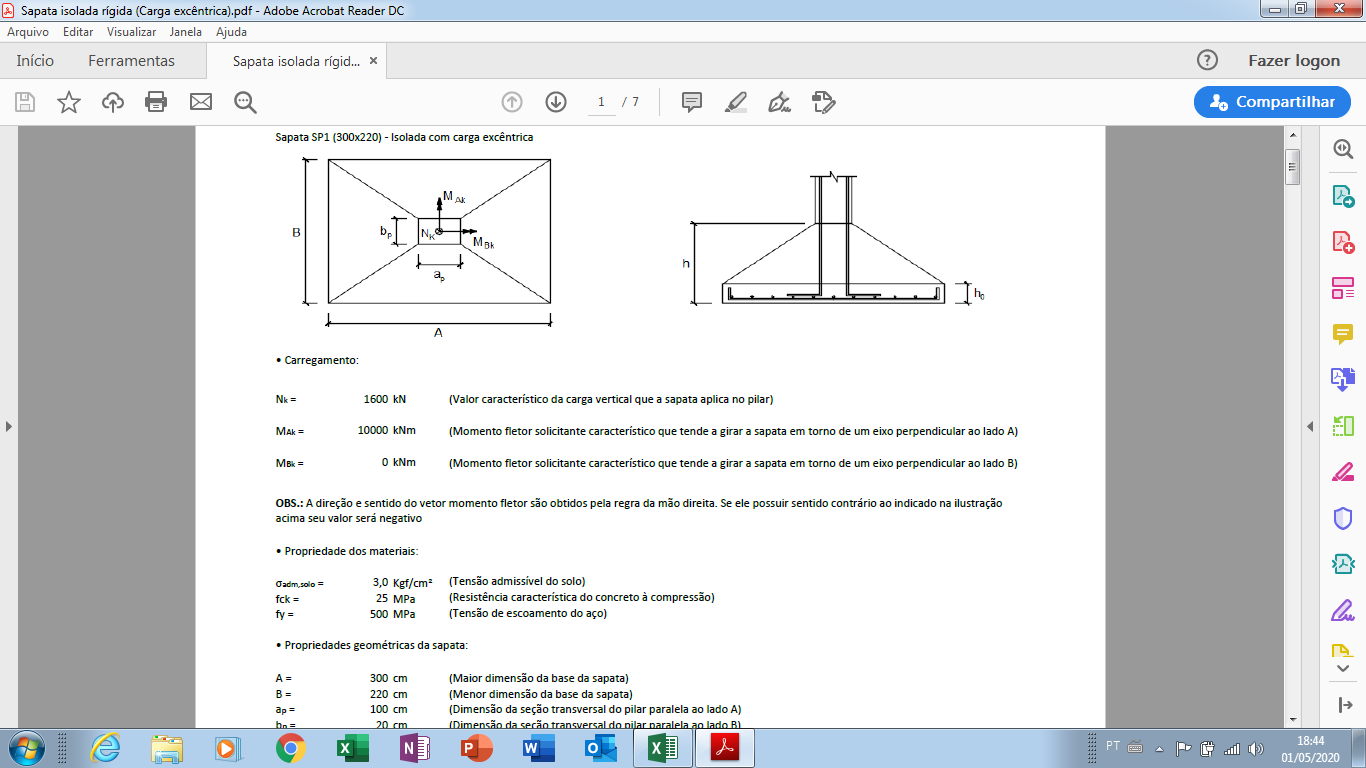
Task: Click Fazer logon link
Action: 1294,61
